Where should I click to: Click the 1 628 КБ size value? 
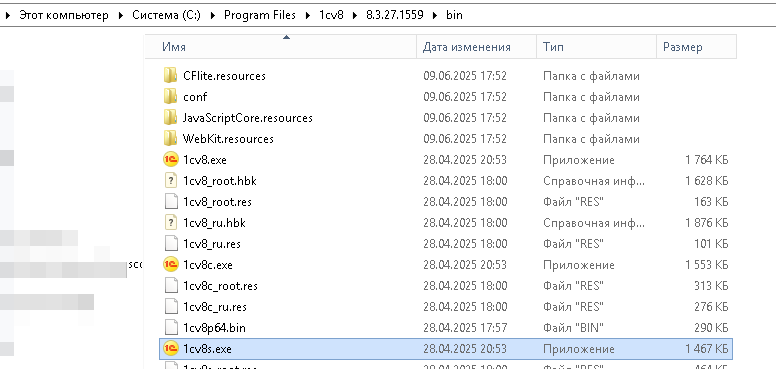coord(707,181)
